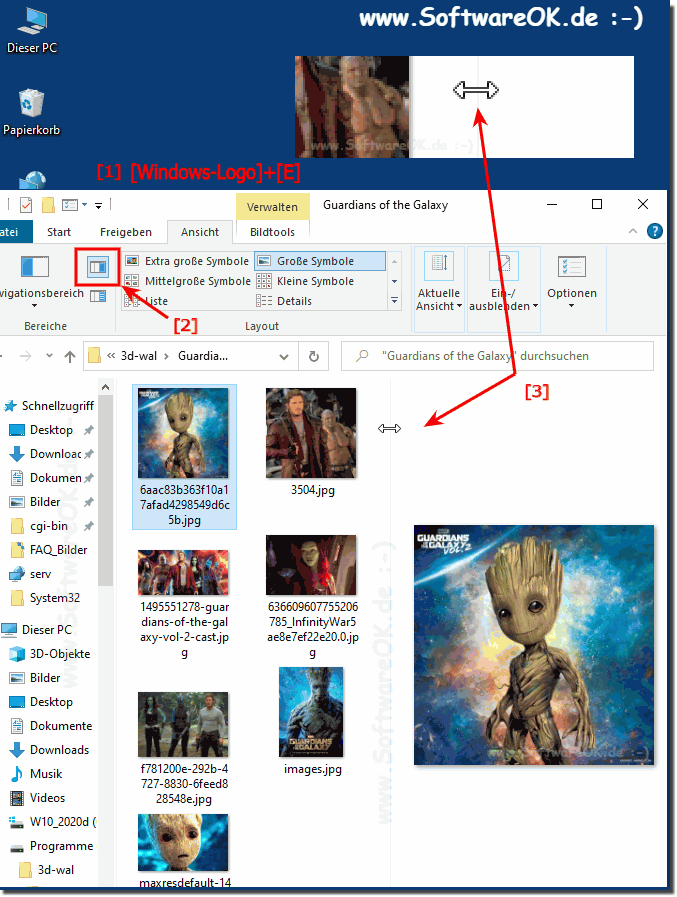Viewport: 677px width, 897px height.
Task: Open the FAQ_Bilder folder
Action: 50,550
